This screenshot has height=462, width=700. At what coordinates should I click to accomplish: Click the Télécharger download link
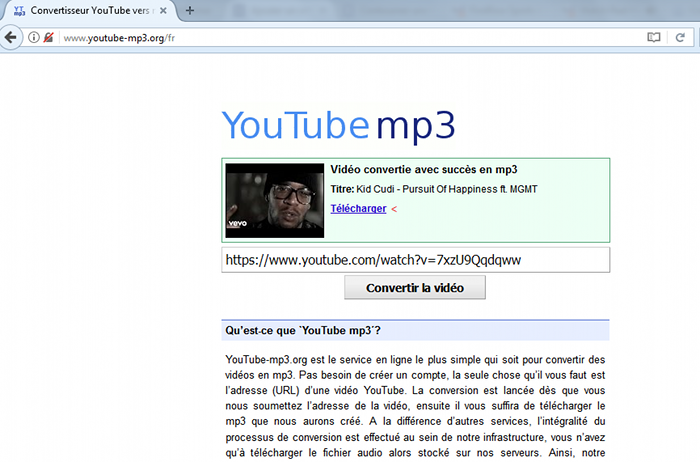(x=358, y=208)
